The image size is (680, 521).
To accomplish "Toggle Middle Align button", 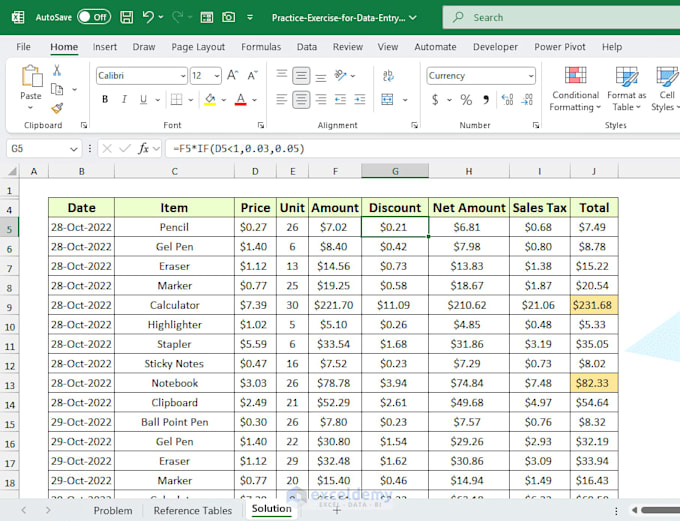I will tap(301, 75).
